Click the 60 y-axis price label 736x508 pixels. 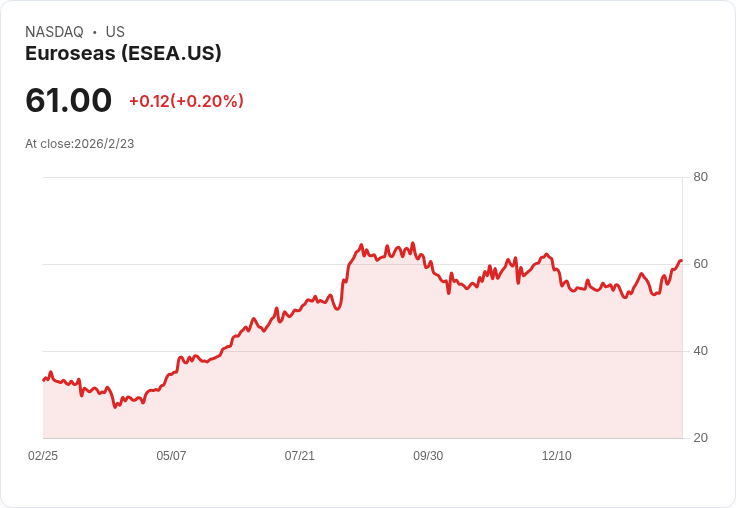tap(700, 264)
